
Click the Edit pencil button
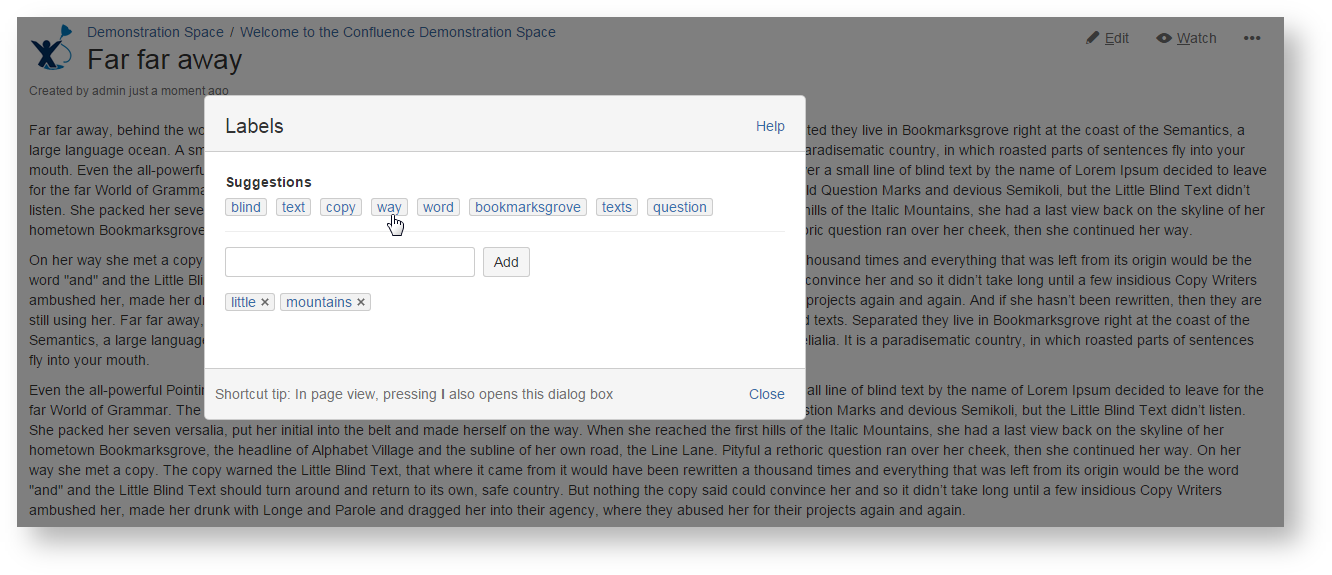click(1107, 38)
